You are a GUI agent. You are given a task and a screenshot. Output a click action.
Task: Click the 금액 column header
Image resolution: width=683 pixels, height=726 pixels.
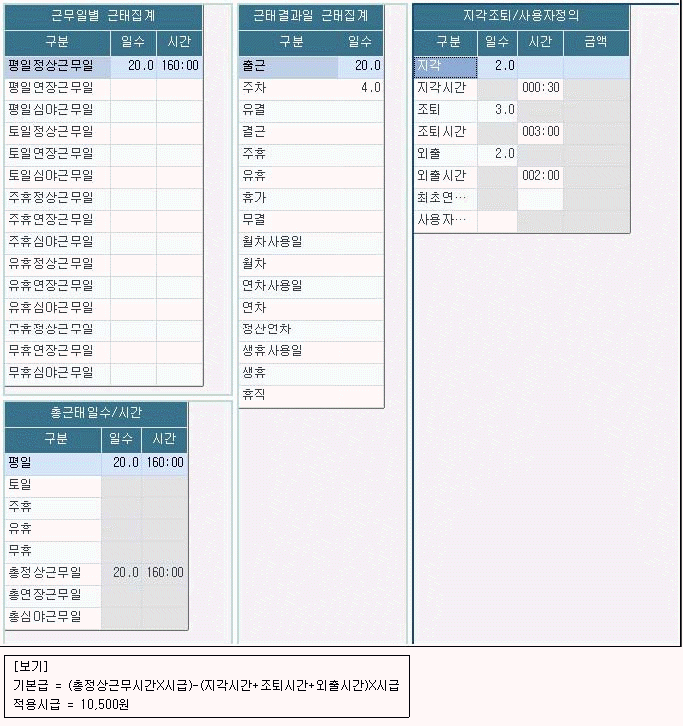pos(595,42)
